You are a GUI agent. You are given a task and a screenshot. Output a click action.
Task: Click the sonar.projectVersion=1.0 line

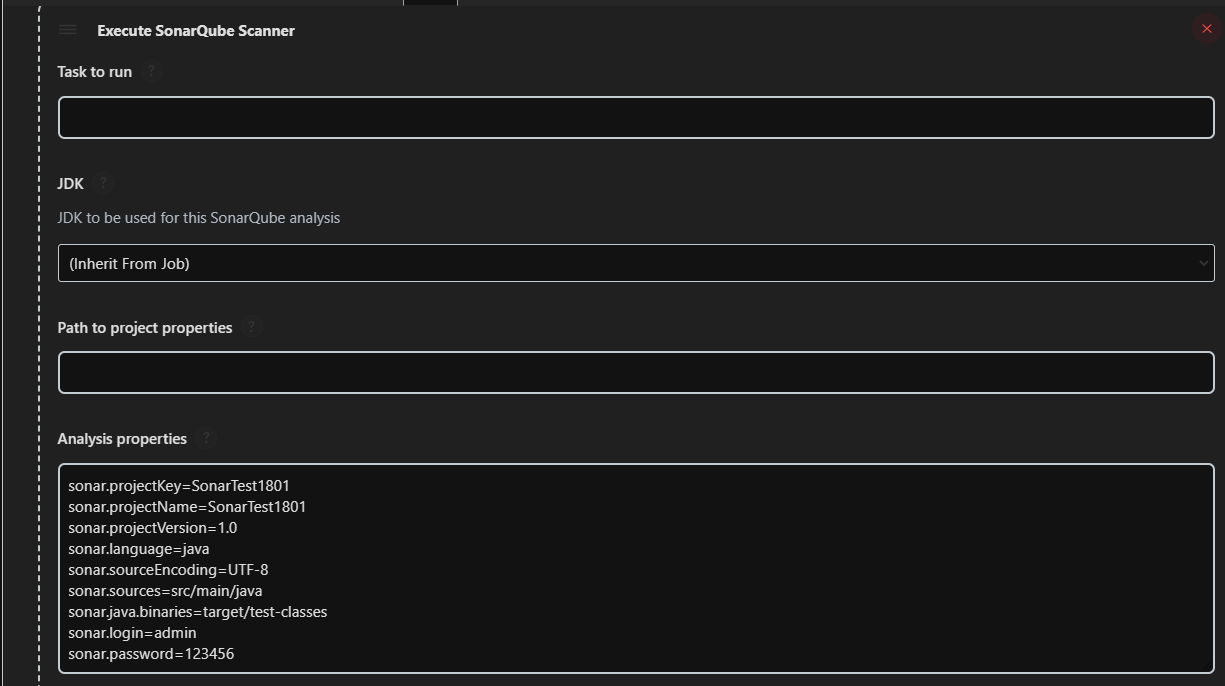153,528
